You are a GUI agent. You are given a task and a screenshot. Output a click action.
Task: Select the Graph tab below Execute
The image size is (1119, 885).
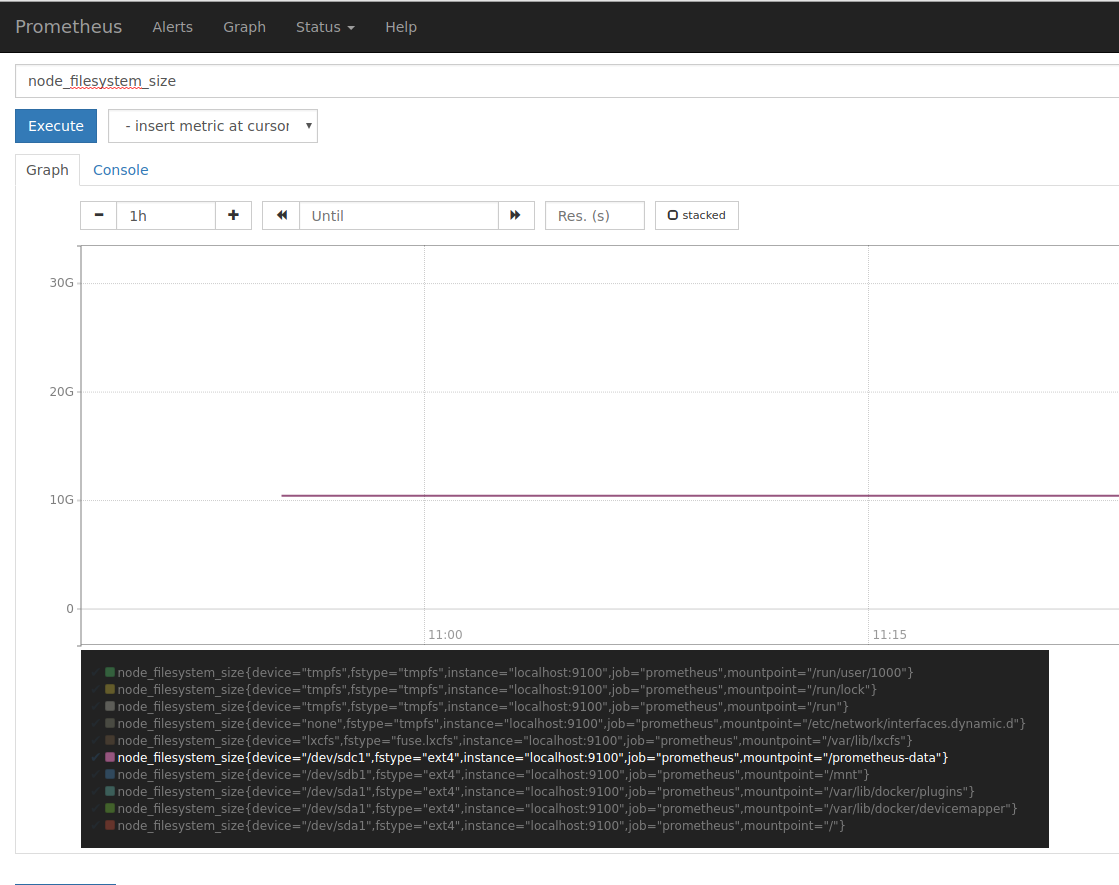pos(47,170)
